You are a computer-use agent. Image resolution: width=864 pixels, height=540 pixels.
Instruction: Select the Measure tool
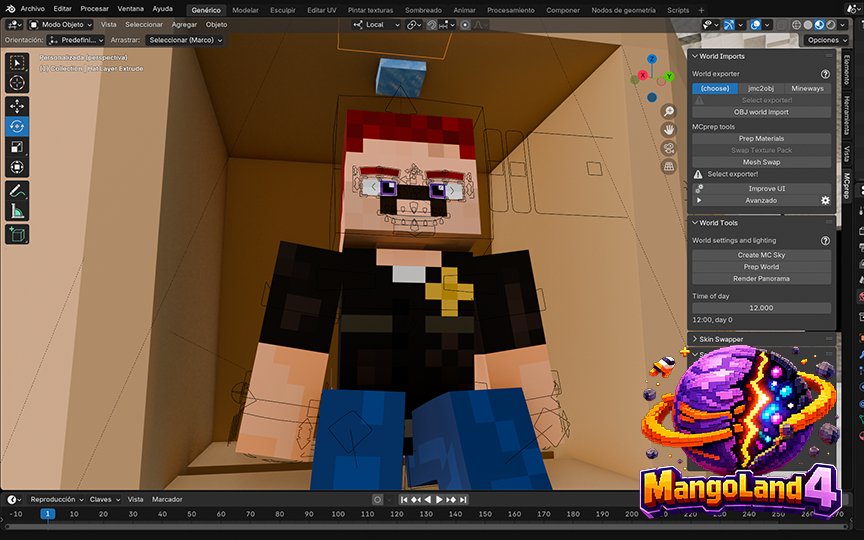click(17, 211)
